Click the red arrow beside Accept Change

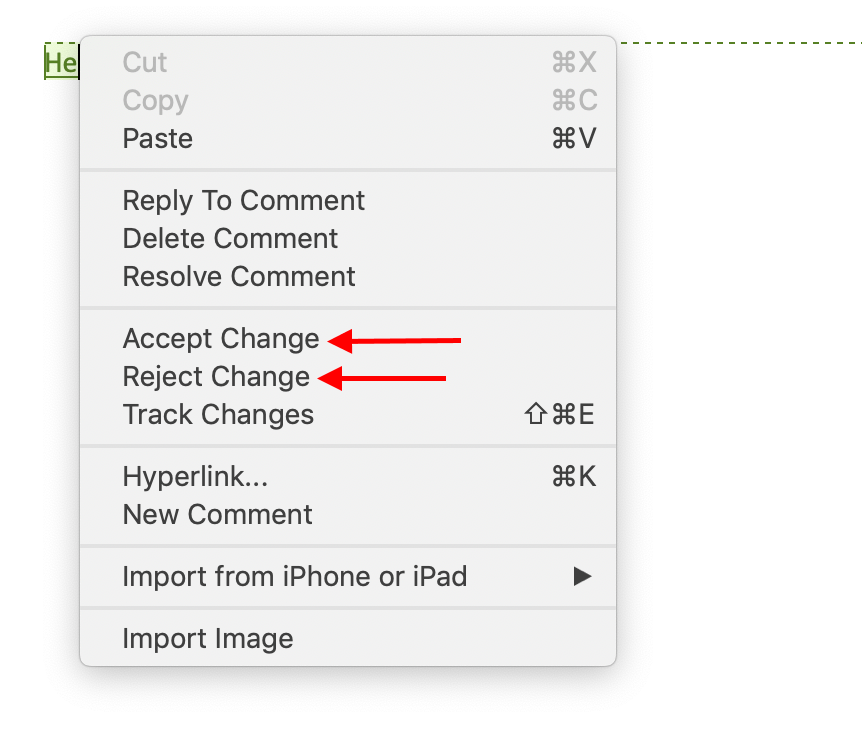pos(395,341)
